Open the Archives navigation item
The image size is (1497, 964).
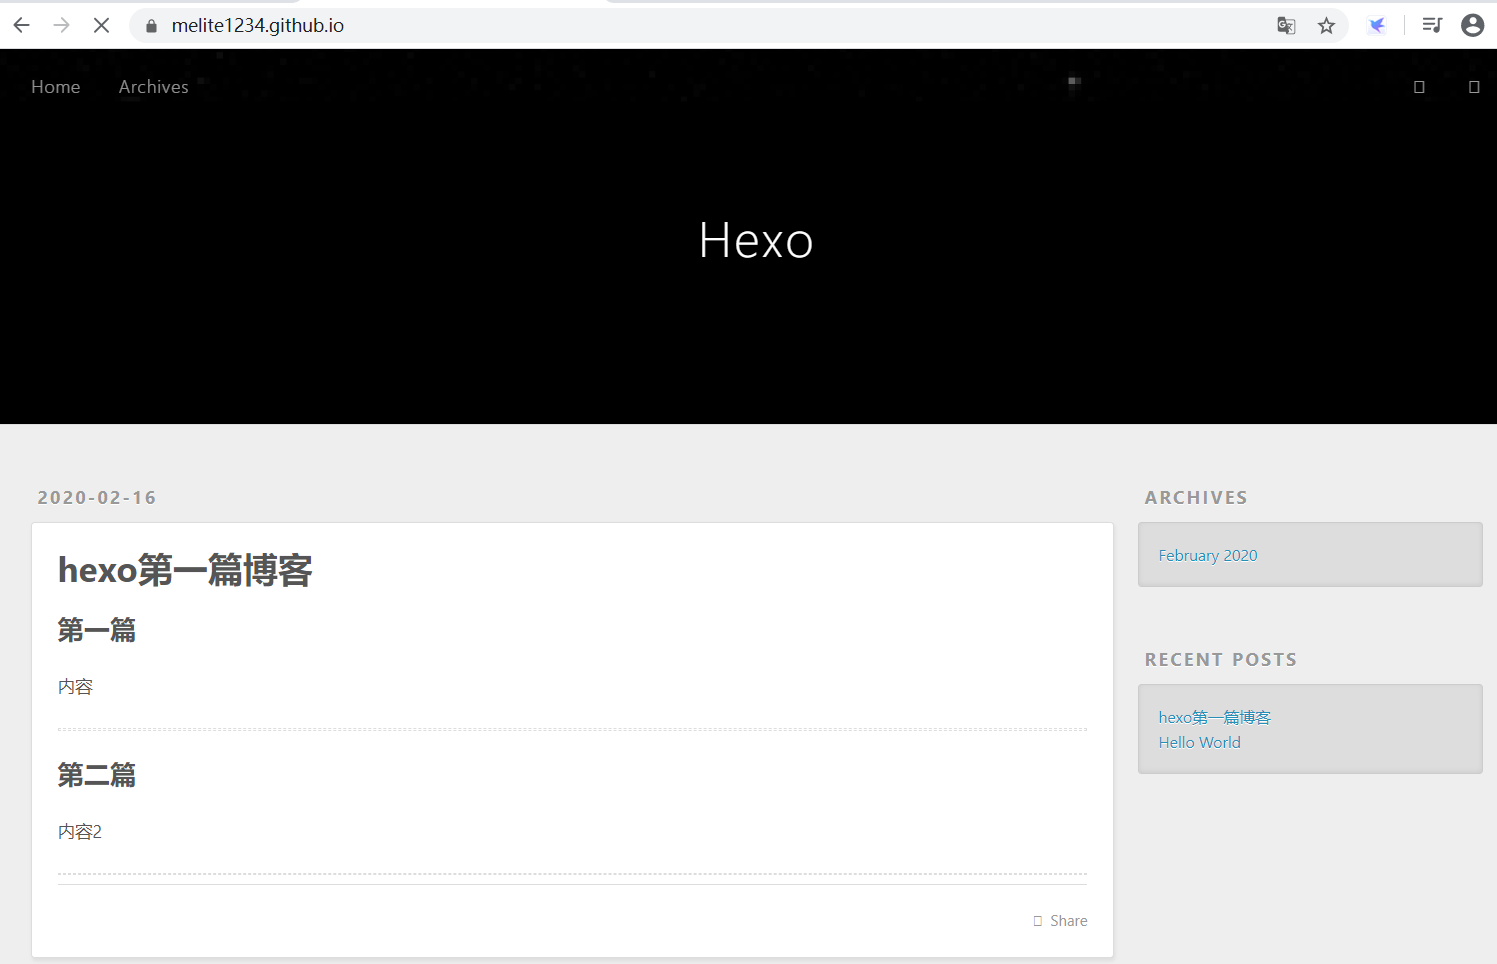(x=154, y=87)
